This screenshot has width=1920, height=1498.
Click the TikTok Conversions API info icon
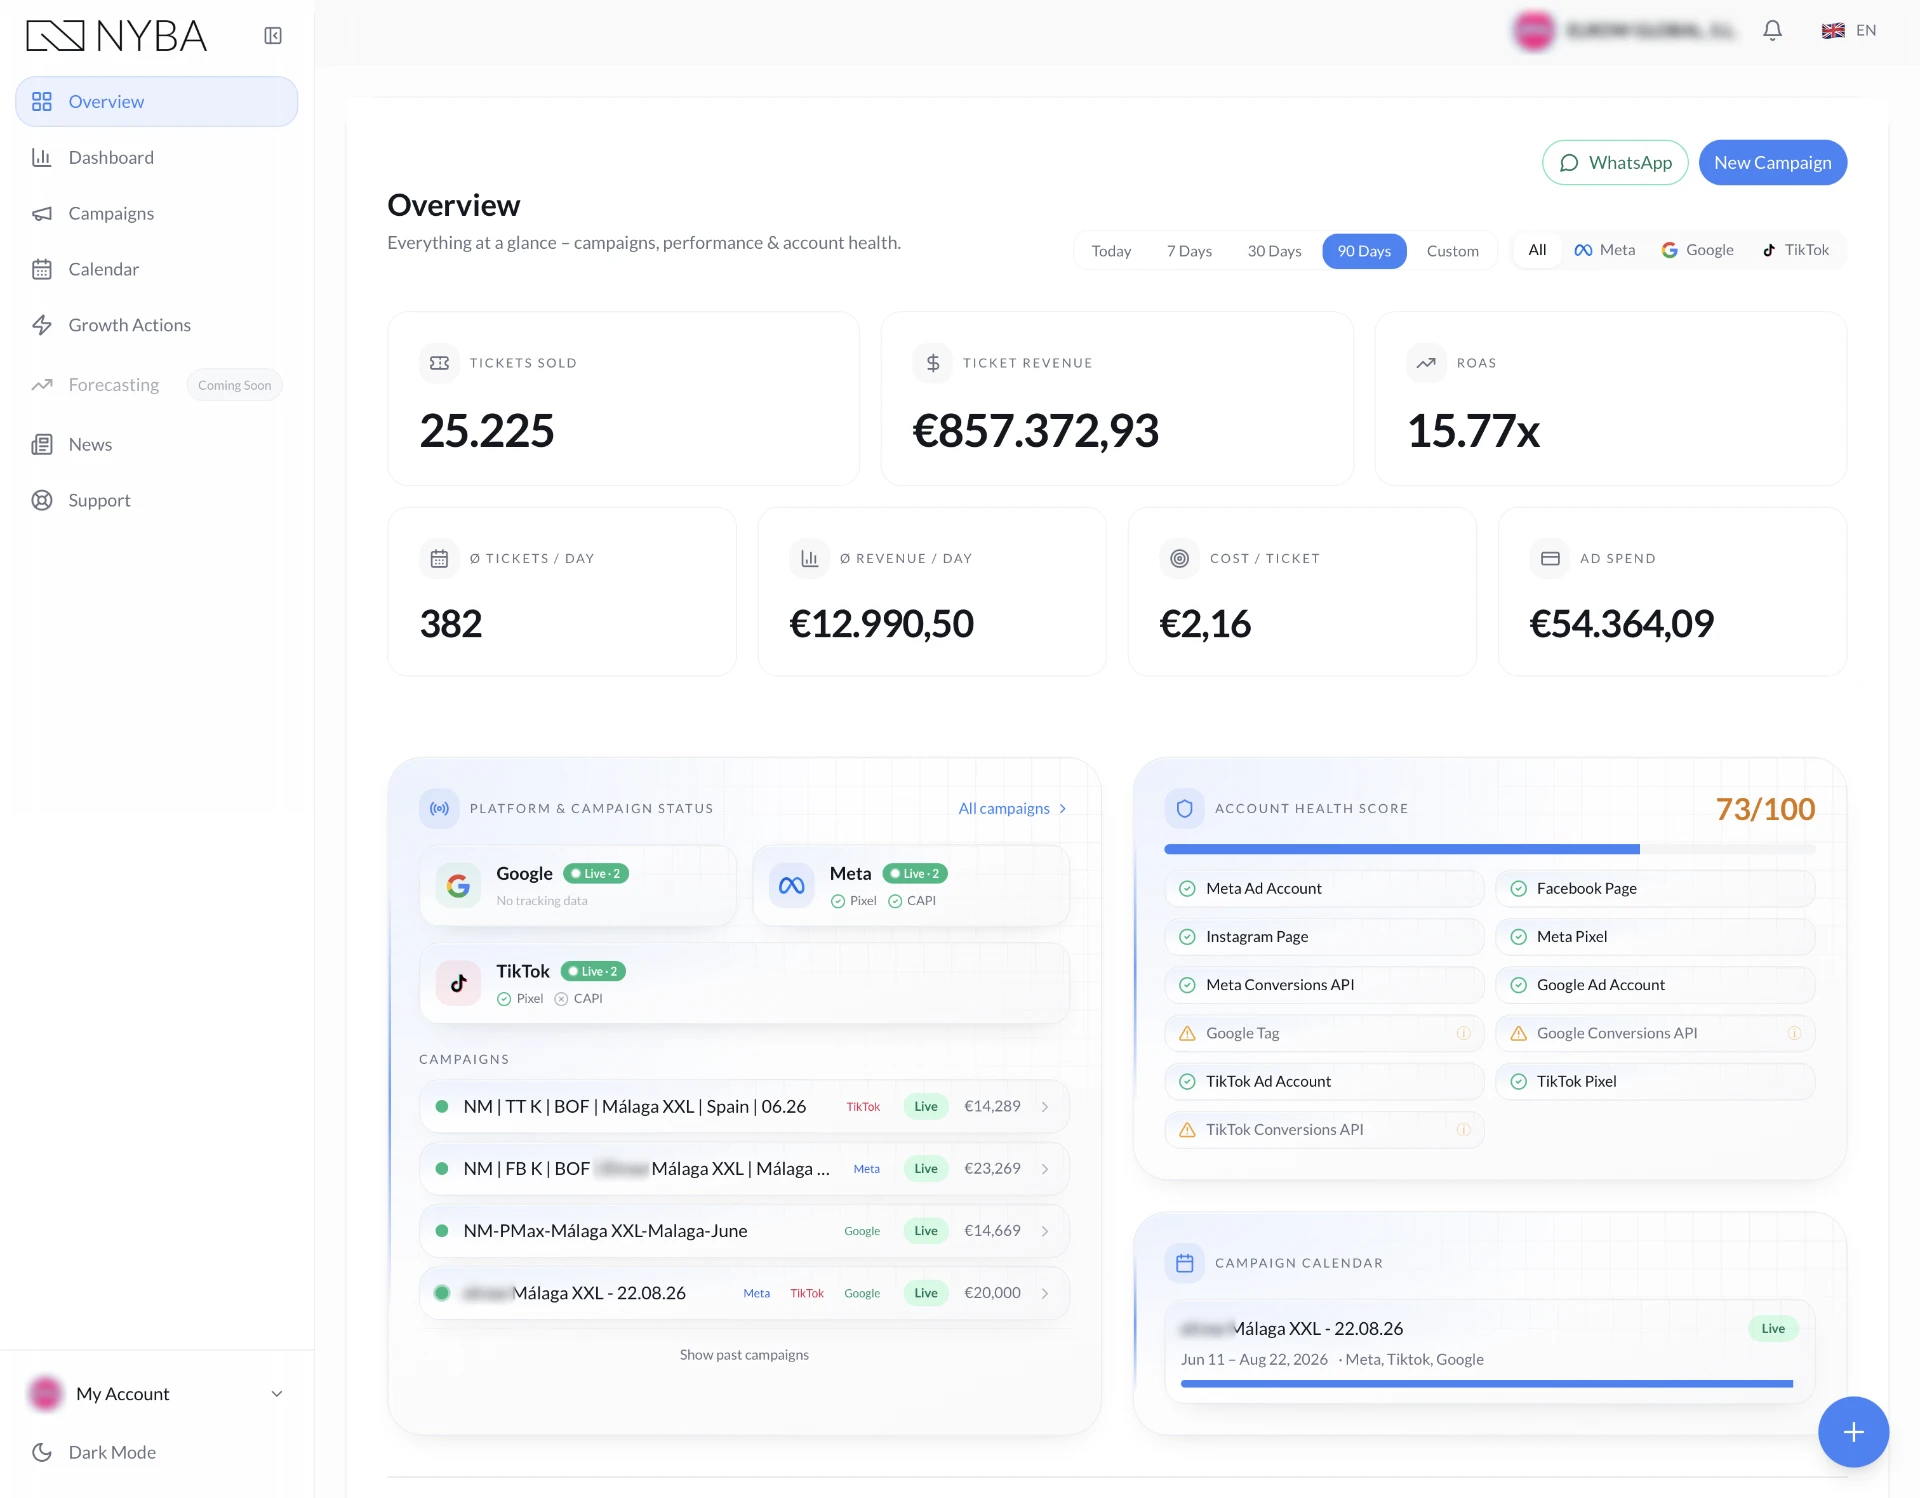coord(1463,1130)
